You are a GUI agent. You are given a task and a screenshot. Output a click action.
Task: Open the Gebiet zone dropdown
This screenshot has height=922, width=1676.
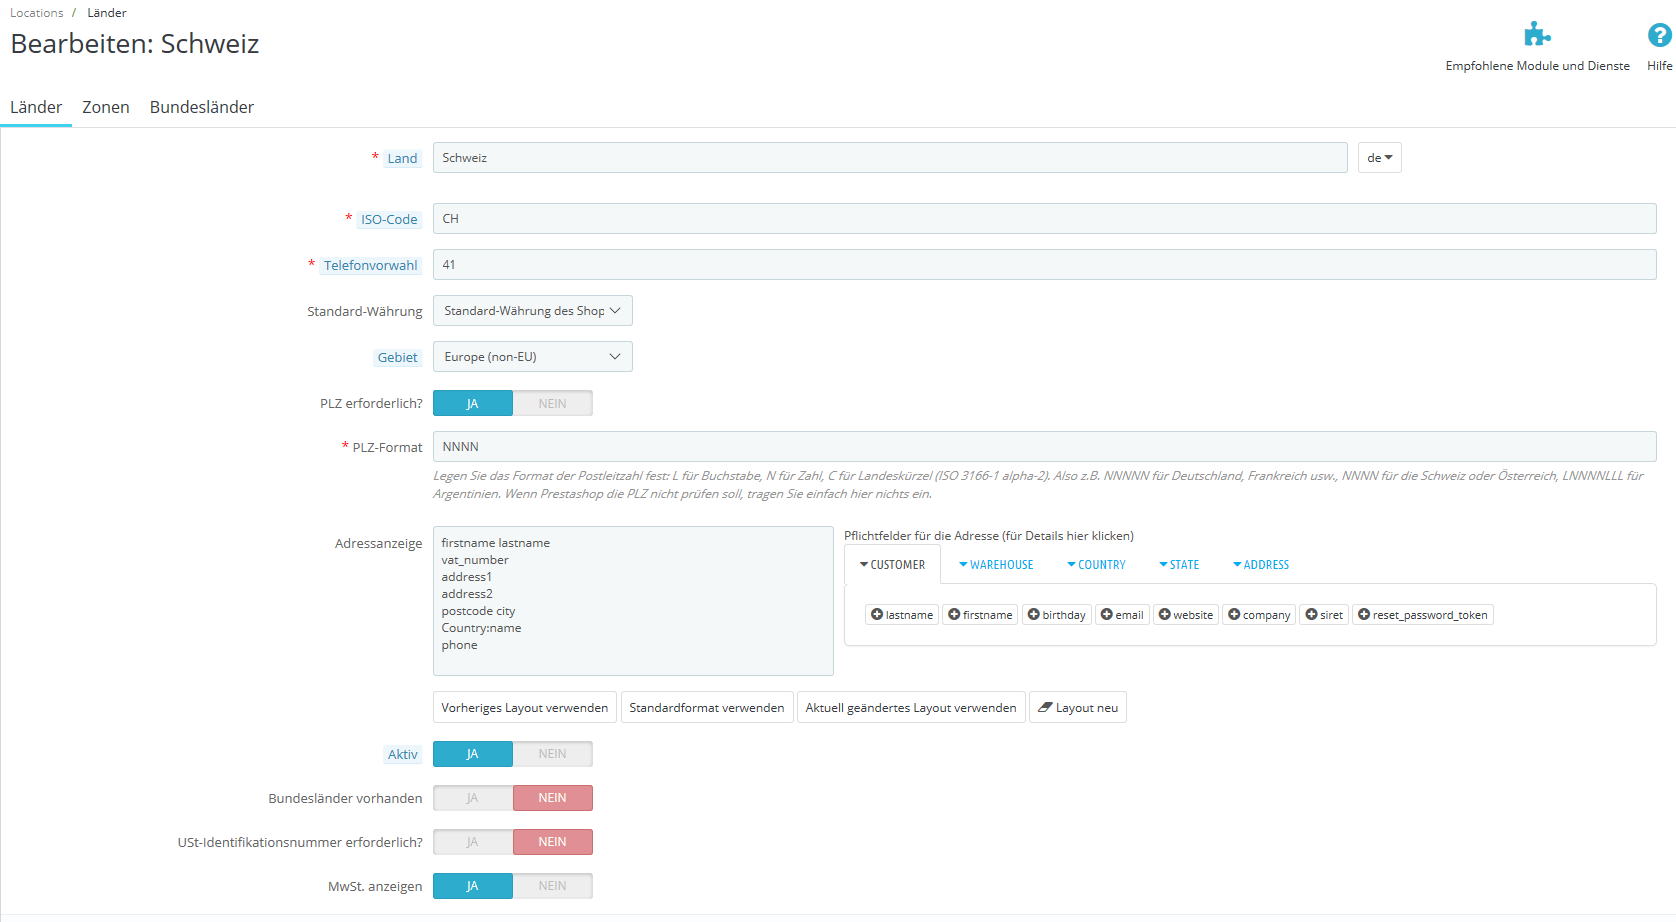tap(533, 357)
